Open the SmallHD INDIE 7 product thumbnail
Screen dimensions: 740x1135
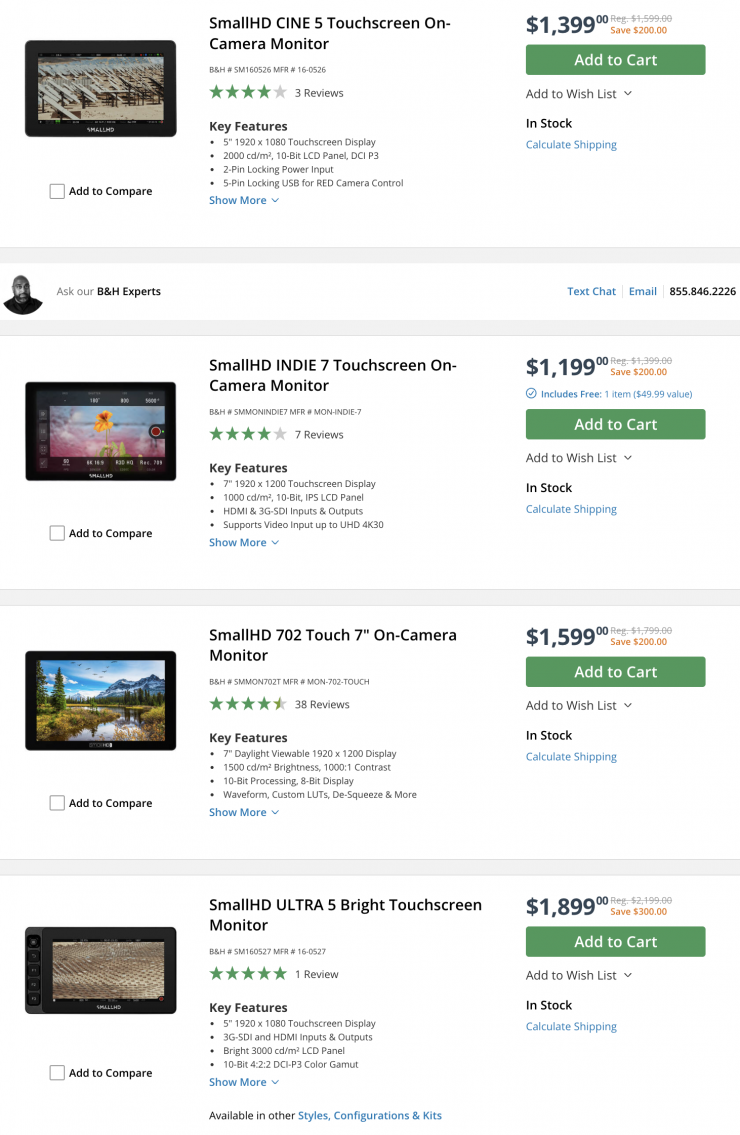point(100,431)
